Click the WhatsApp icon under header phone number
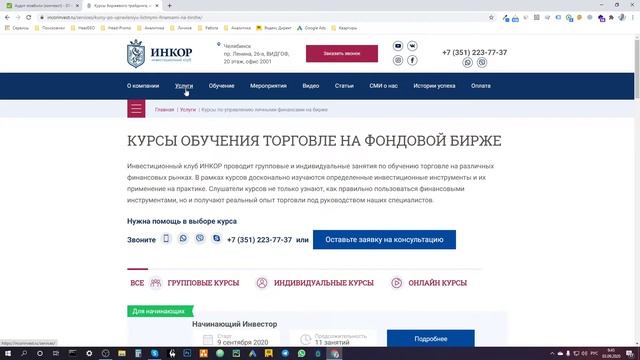Screen dimensions: 640x360 click(468, 62)
